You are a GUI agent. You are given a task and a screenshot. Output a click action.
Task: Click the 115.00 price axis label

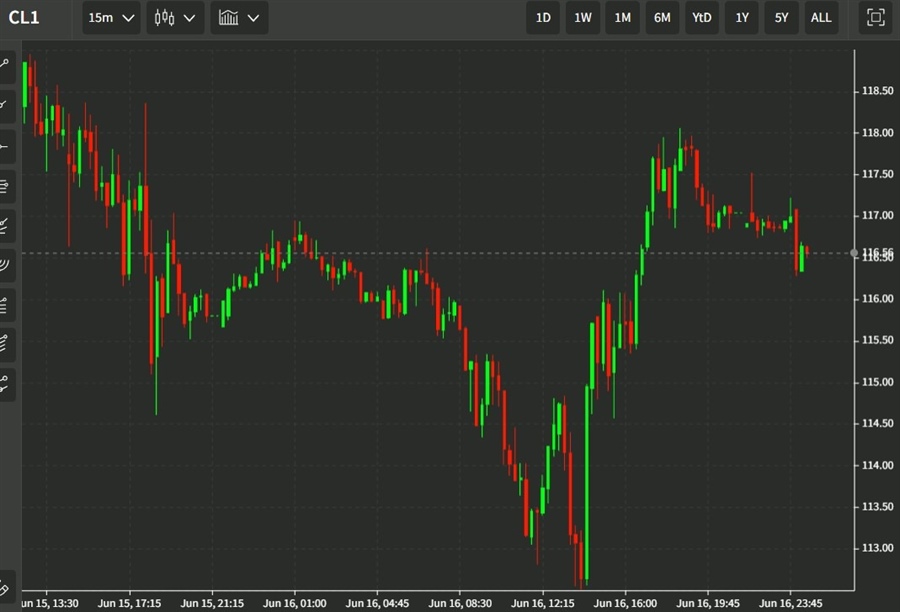pos(878,382)
